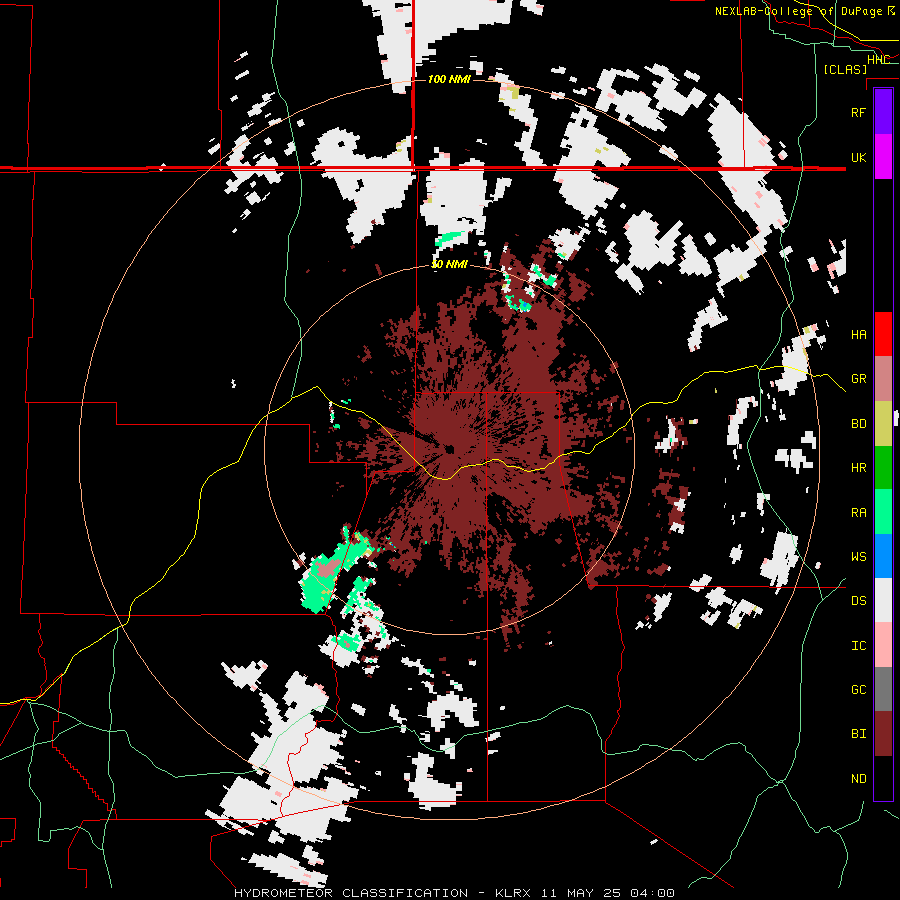
Task: Pick the blue WS legend swatch
Action: coord(883,556)
